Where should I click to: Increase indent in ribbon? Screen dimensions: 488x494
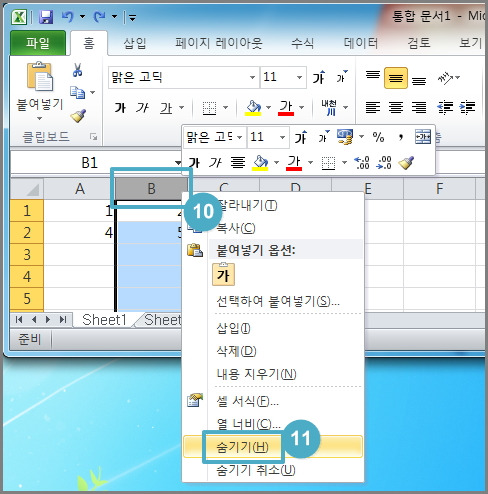point(467,107)
